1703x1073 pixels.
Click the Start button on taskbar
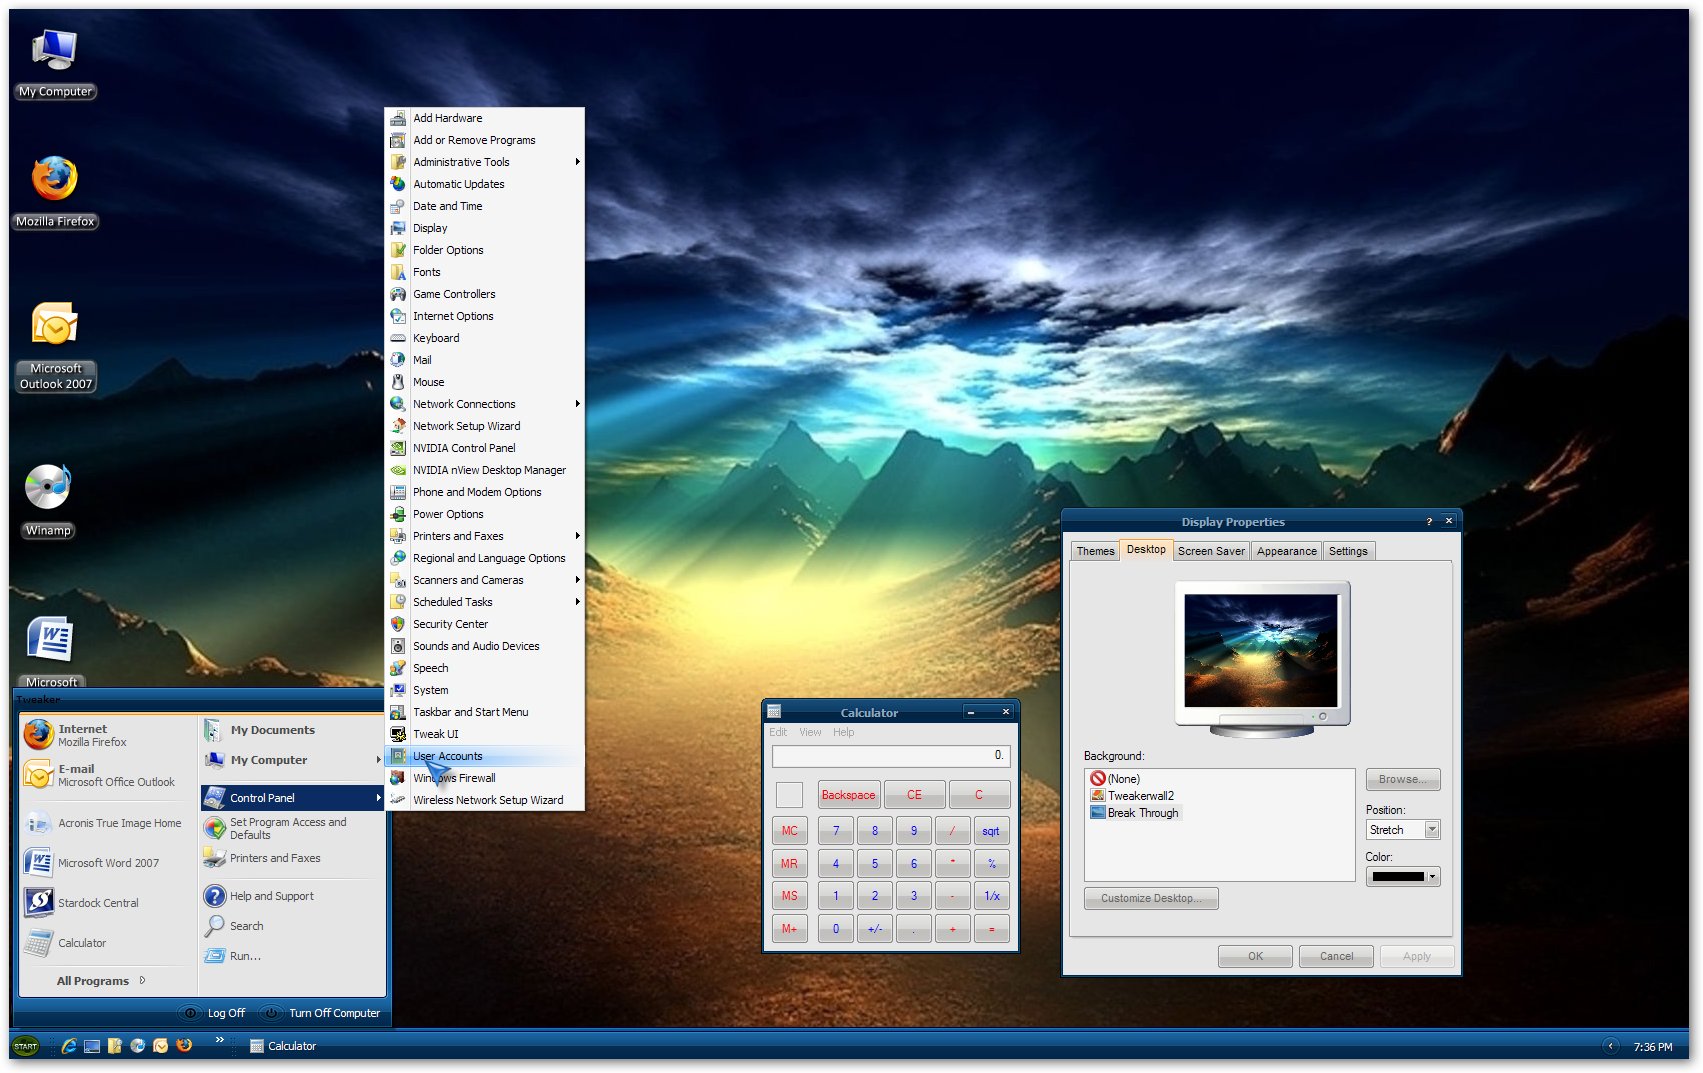pos(26,1046)
